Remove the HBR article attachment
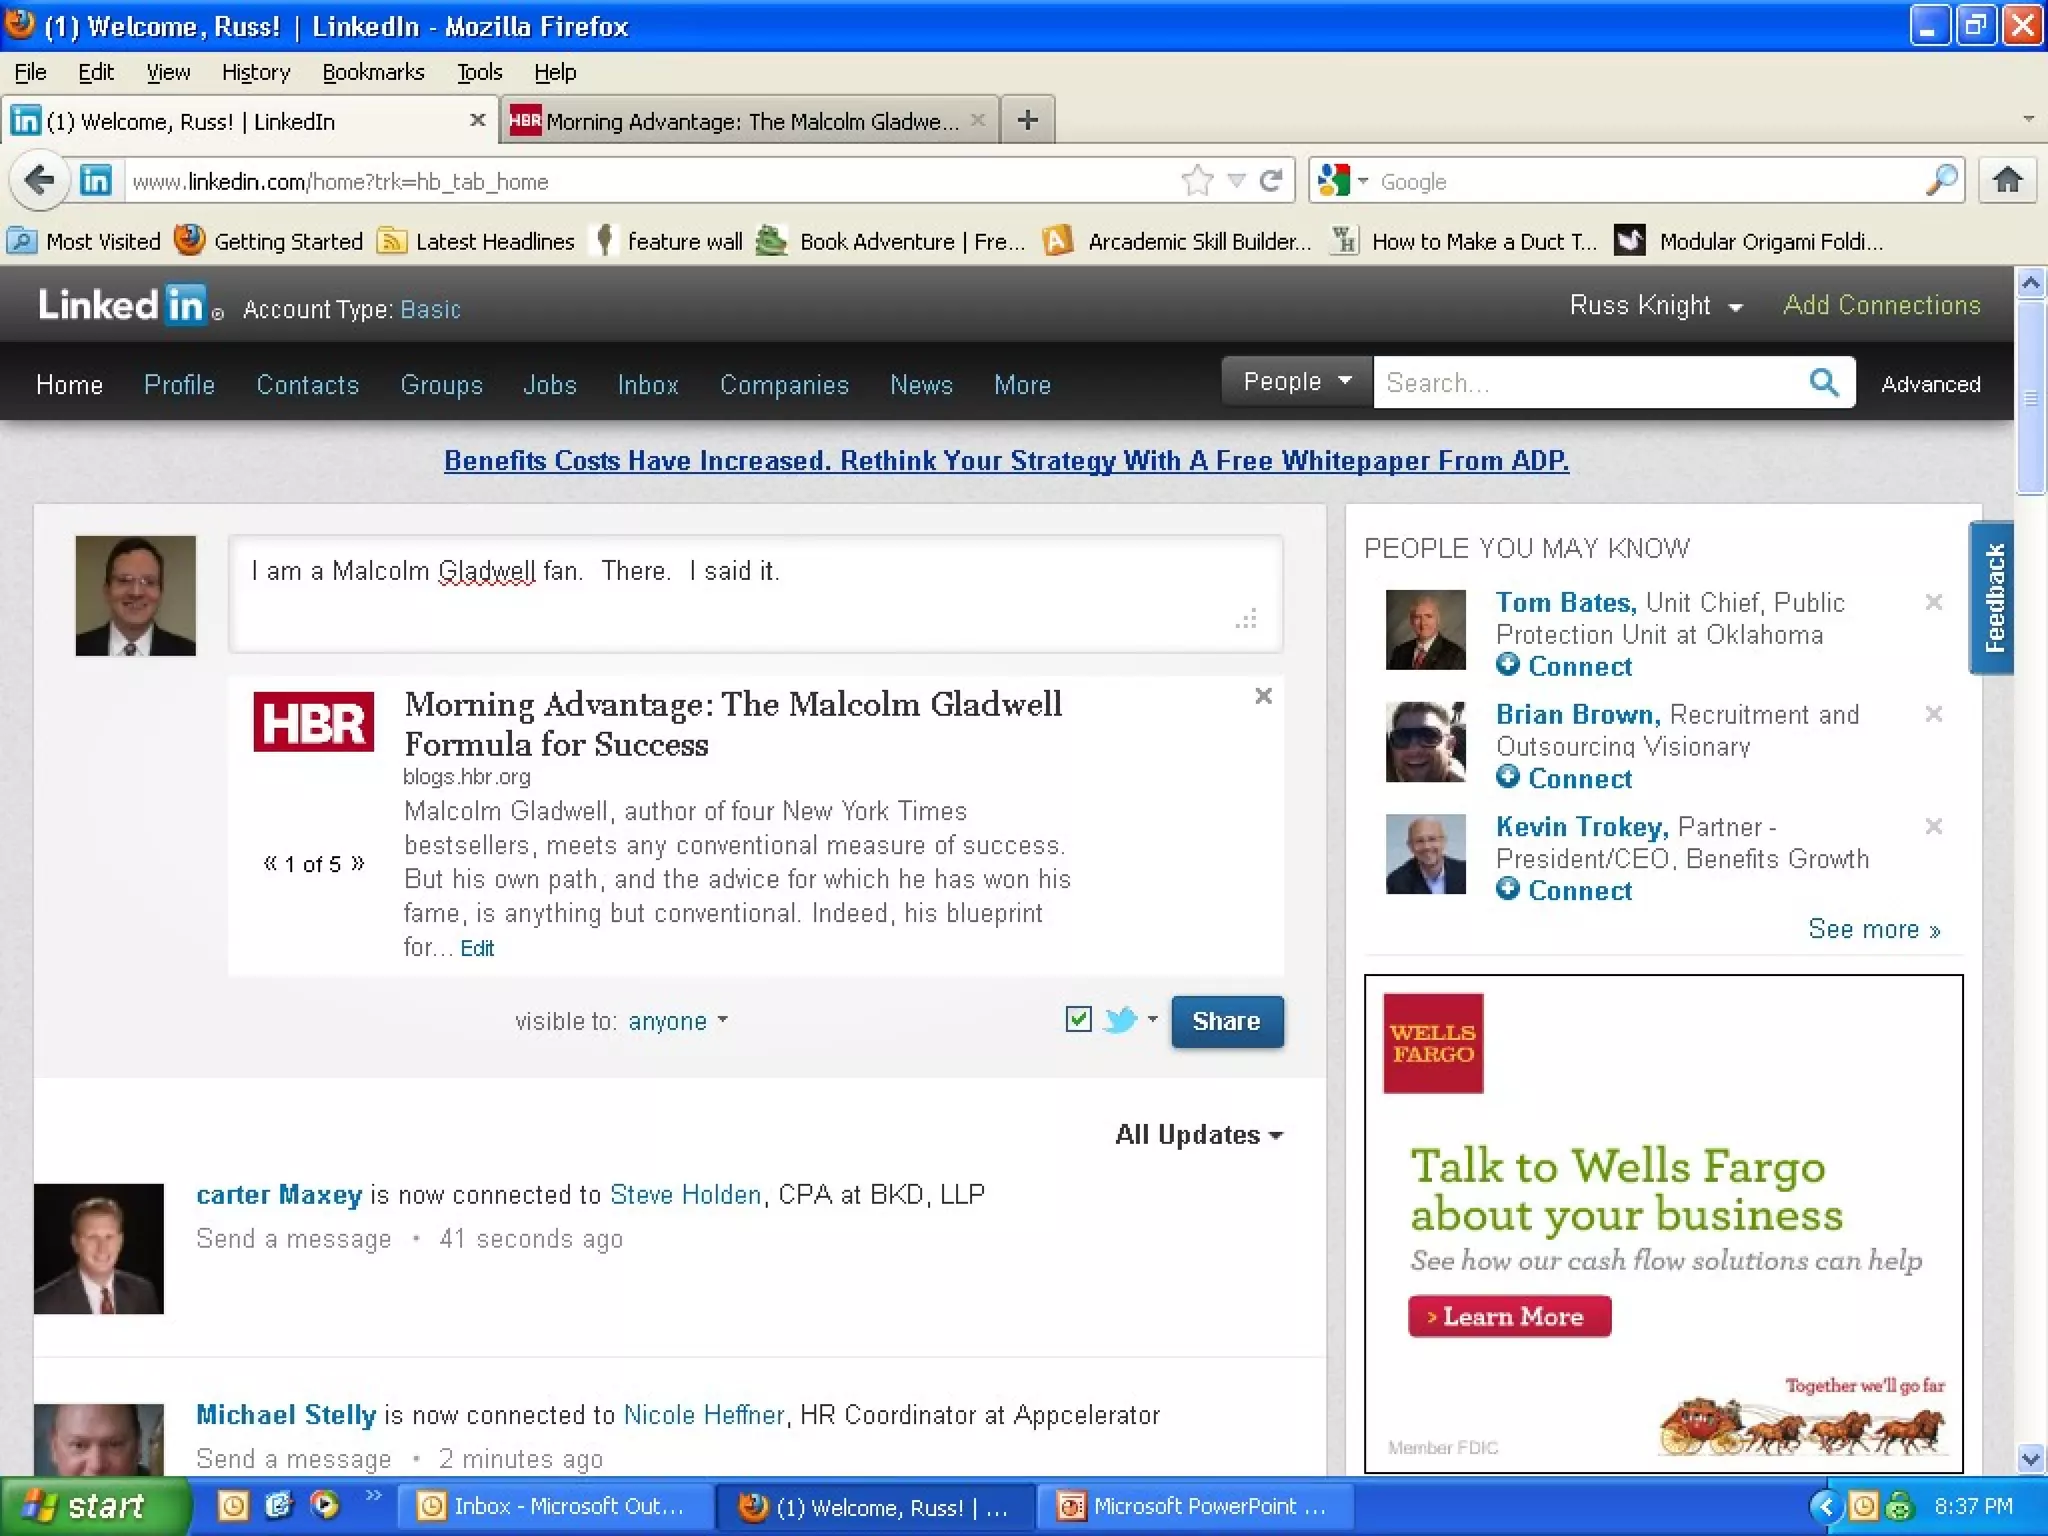This screenshot has height=1536, width=2048. pos(1263,696)
